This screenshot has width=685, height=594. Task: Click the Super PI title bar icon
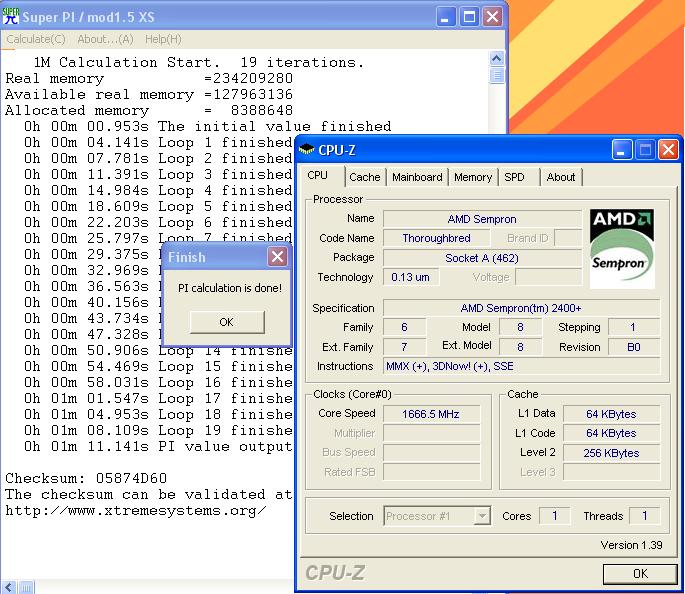pos(10,16)
